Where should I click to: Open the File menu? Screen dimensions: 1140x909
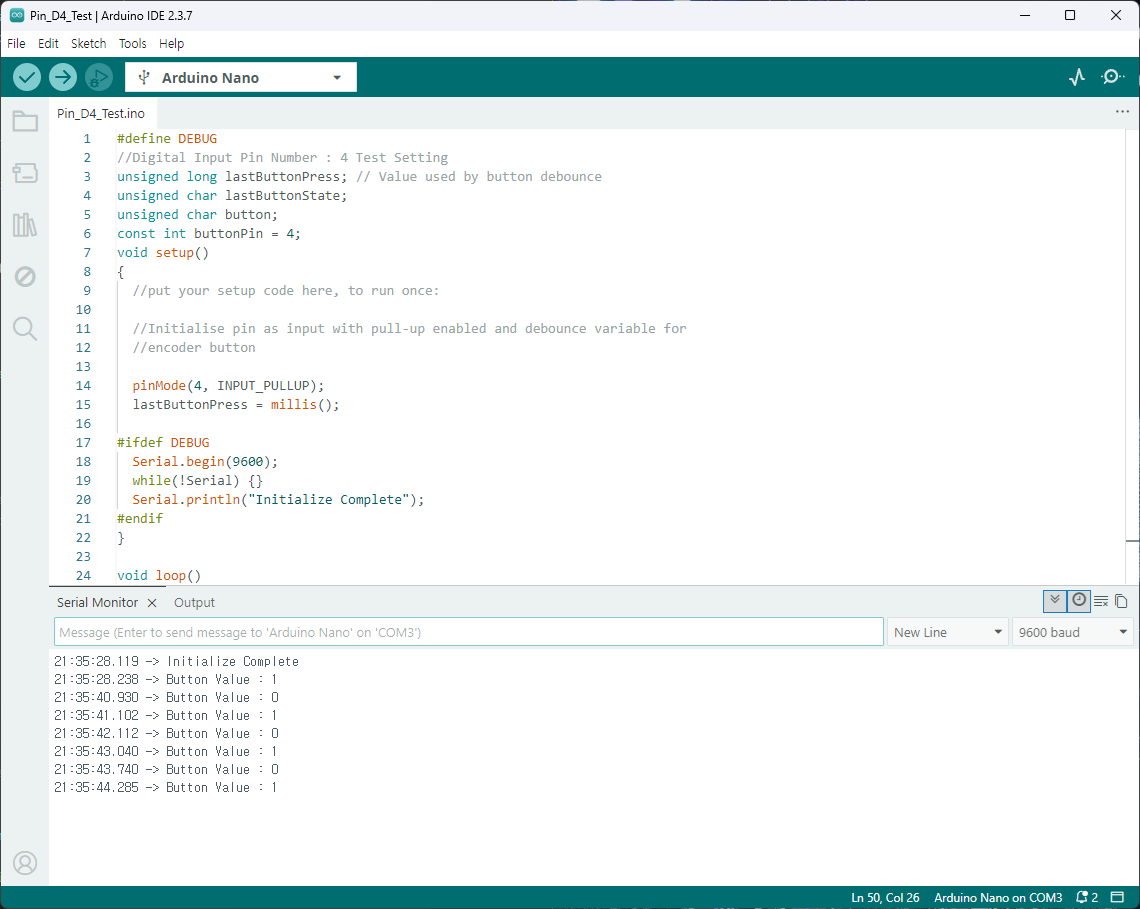16,44
